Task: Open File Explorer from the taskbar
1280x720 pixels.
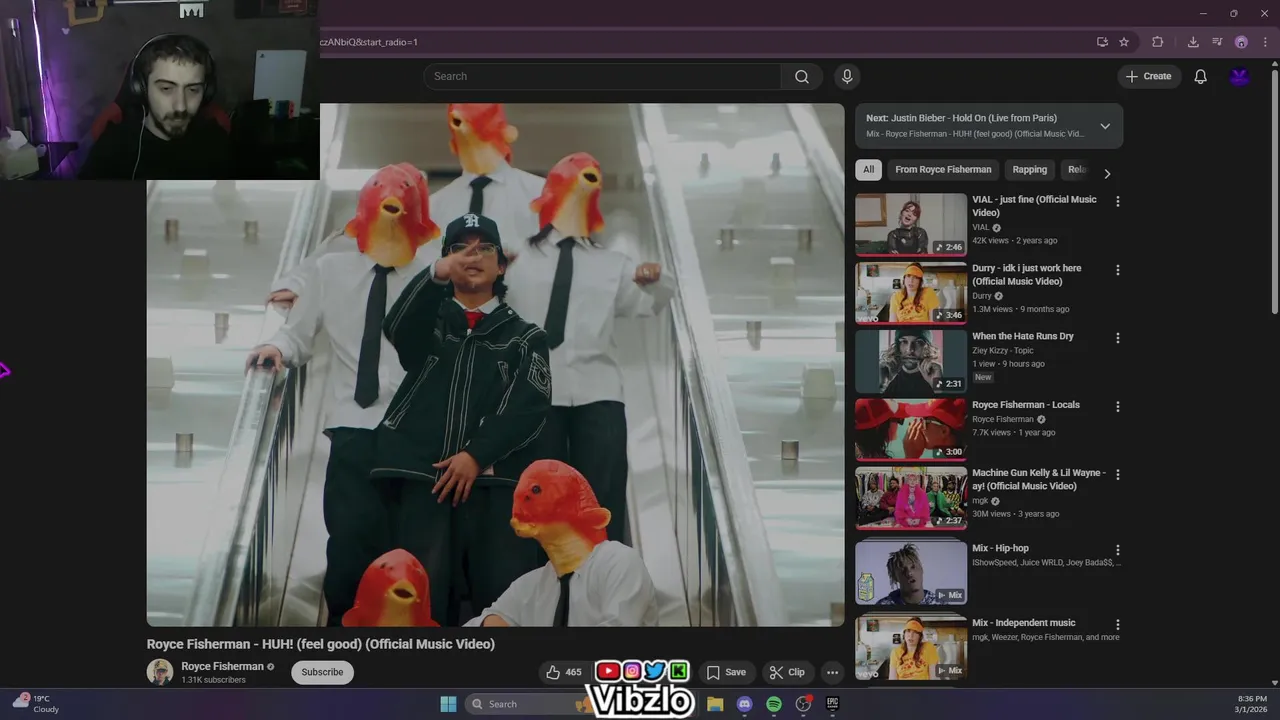Action: pos(715,704)
